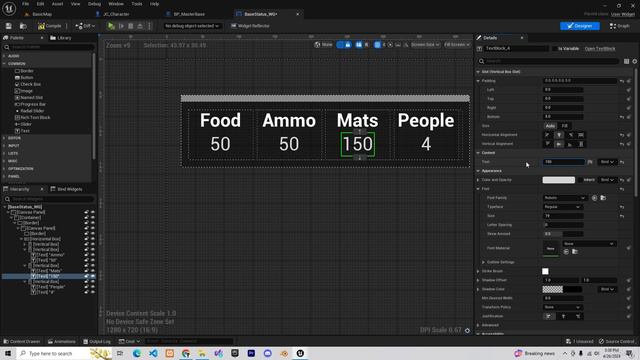Screen dimensions: 640x360
Task: Open the Asset menu
Action: 57,4
